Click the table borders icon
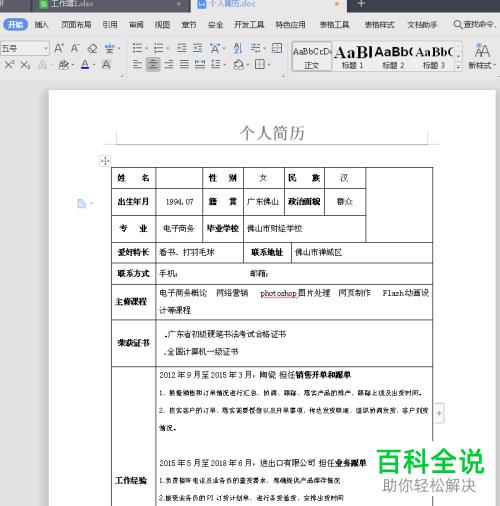This screenshot has height=506, width=500. (260, 64)
